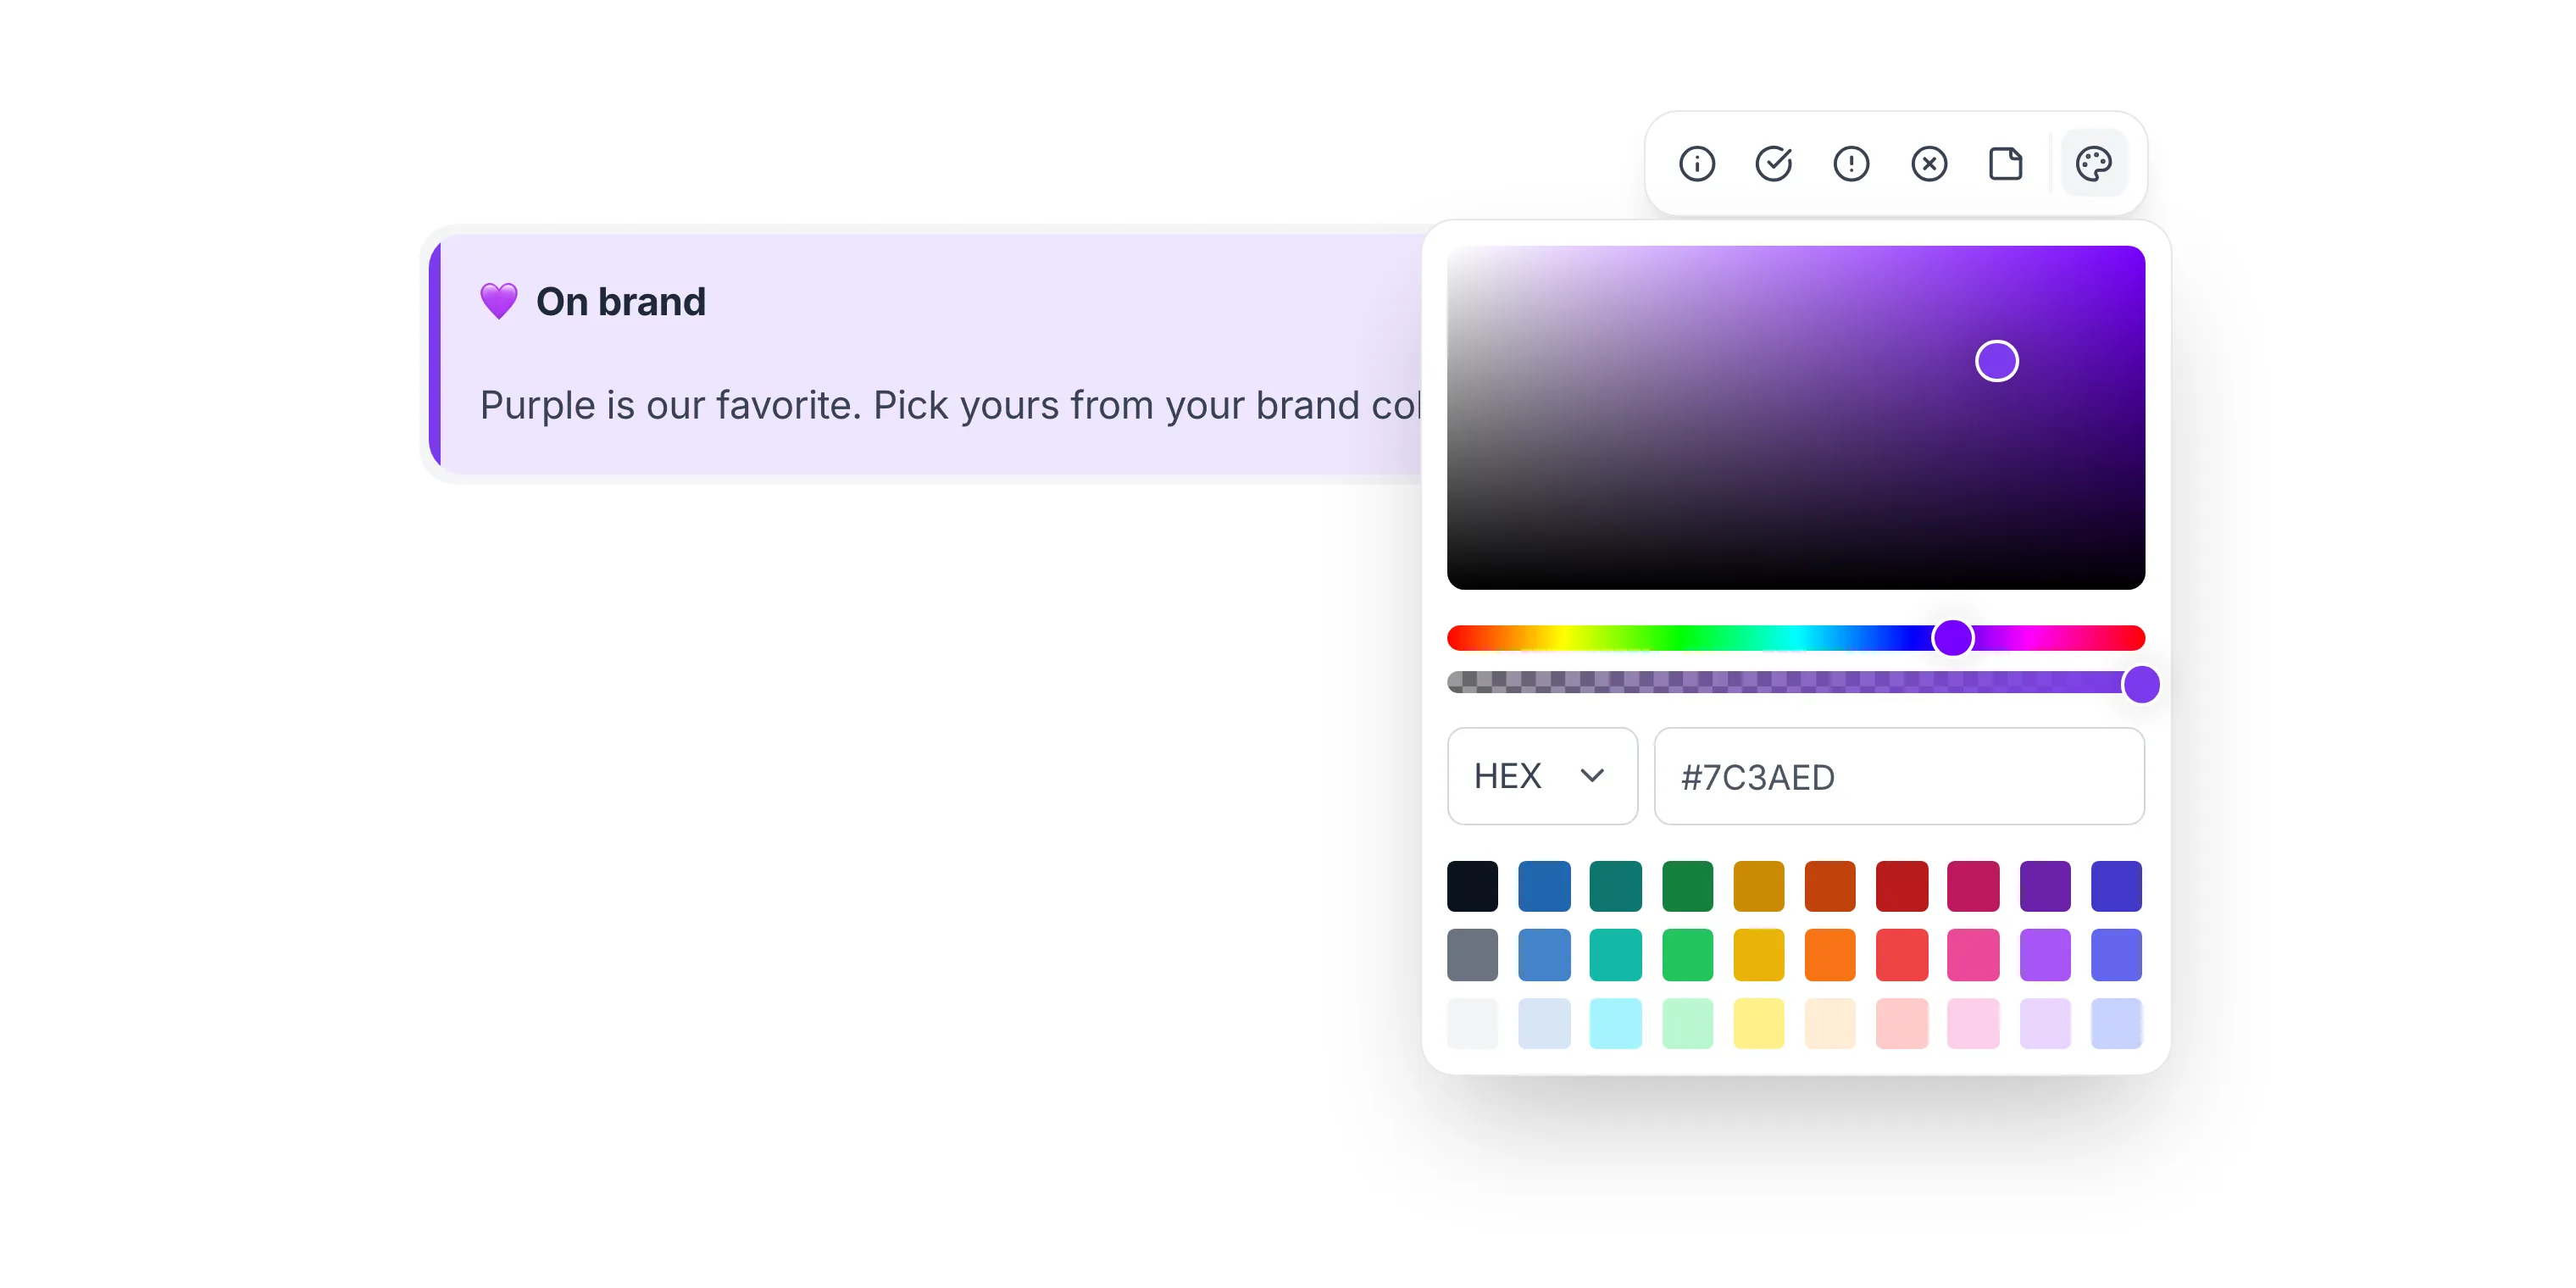Pick the medium indigo swatch in middle row
This screenshot has height=1288, width=2576.
2116,955
